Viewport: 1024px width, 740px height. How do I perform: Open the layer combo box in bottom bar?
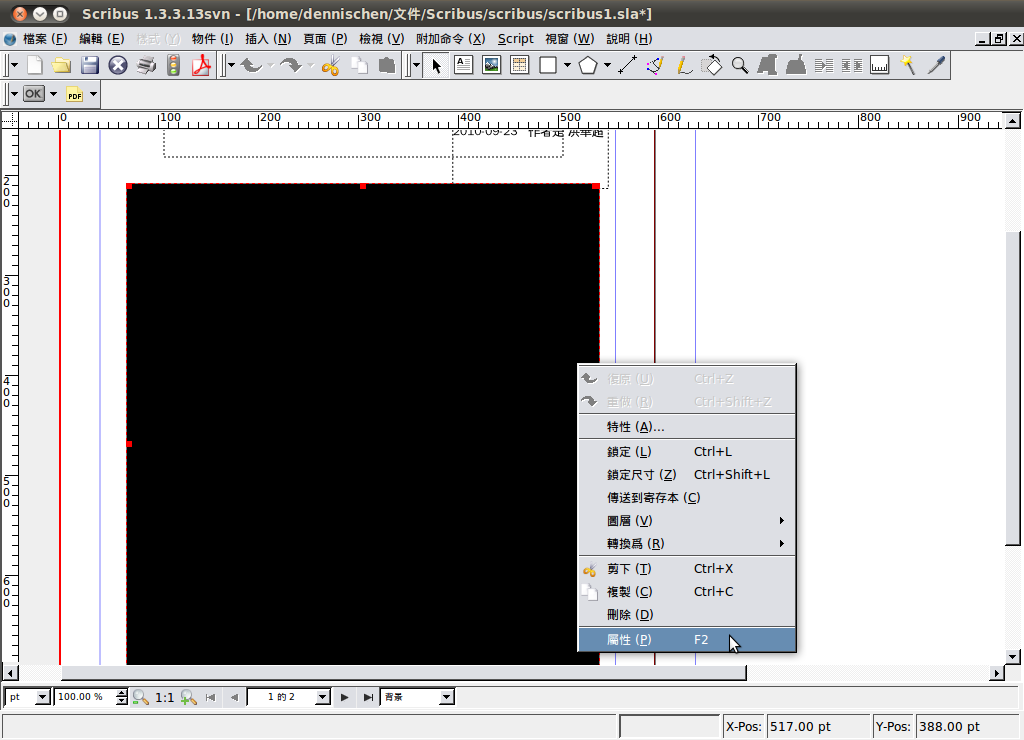click(417, 697)
